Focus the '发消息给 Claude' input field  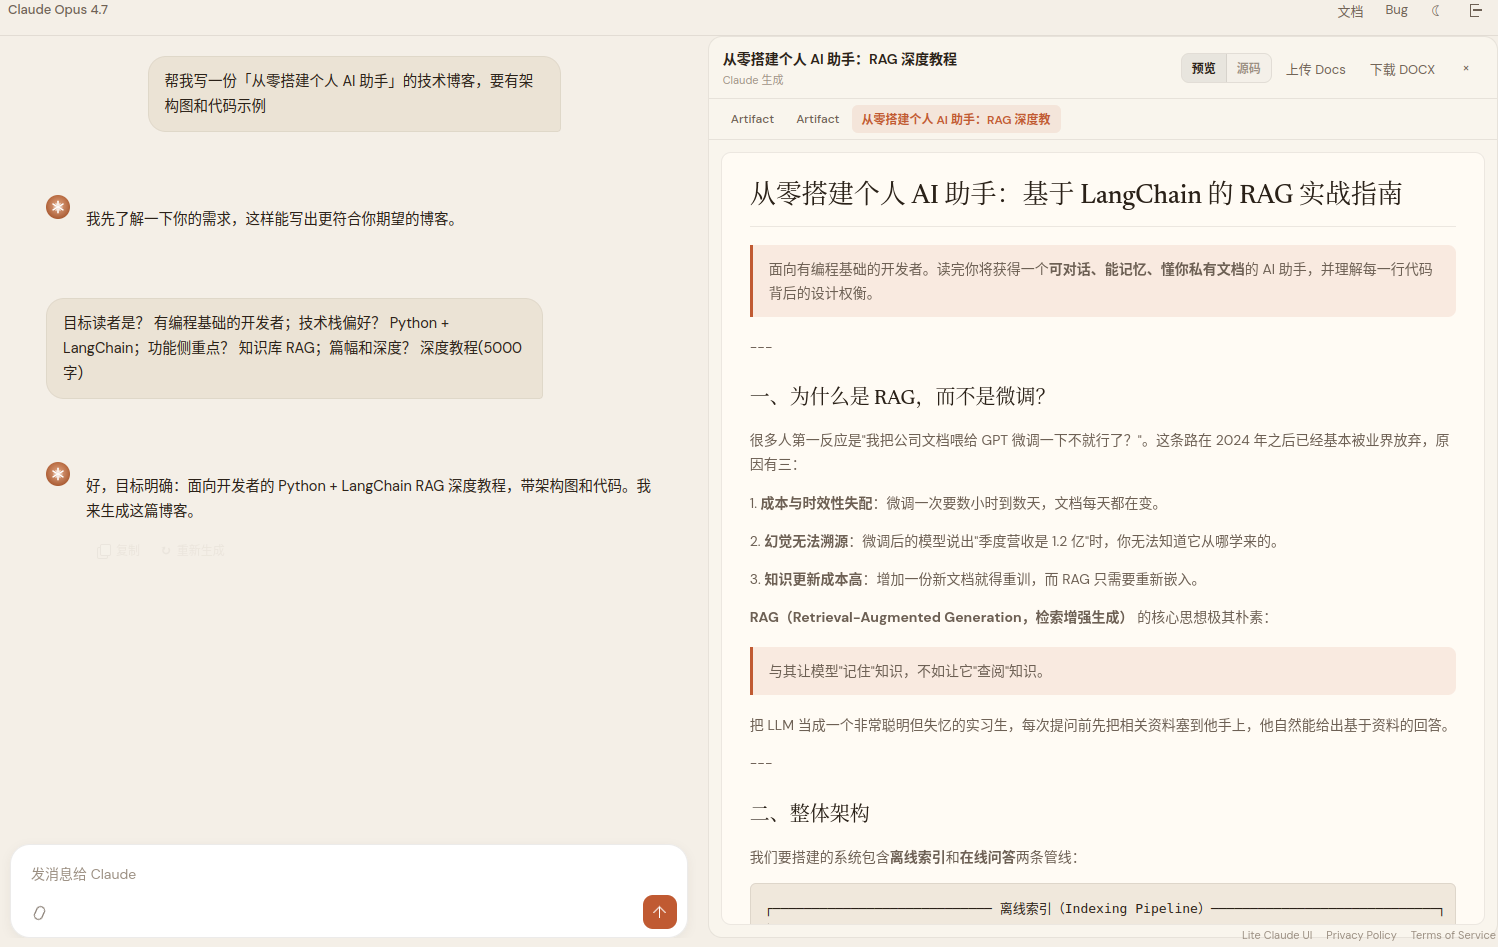(348, 874)
